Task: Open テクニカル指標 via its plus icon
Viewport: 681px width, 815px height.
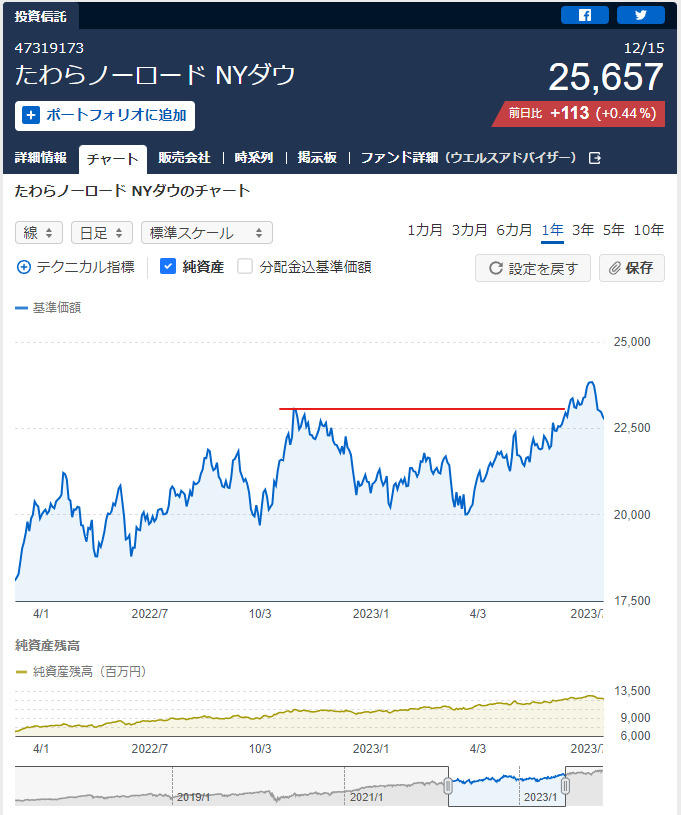Action: point(24,267)
